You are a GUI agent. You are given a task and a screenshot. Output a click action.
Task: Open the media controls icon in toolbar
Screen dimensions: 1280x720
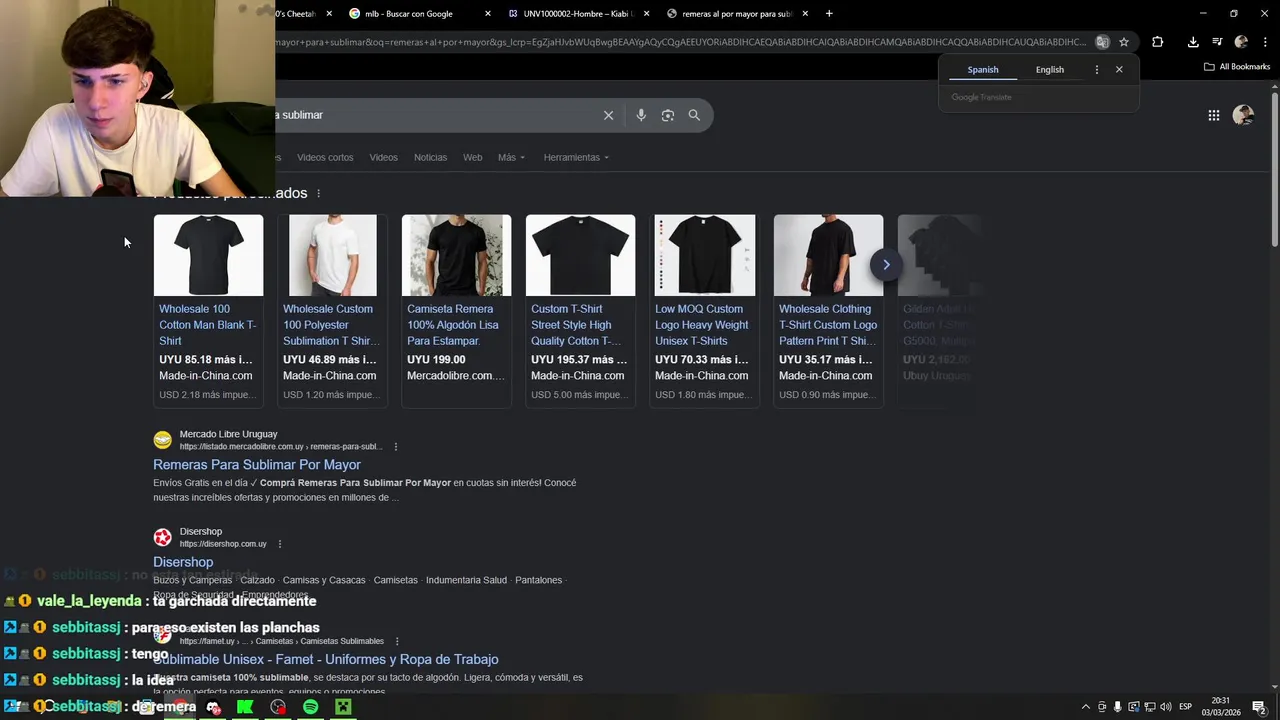click(x=1217, y=42)
